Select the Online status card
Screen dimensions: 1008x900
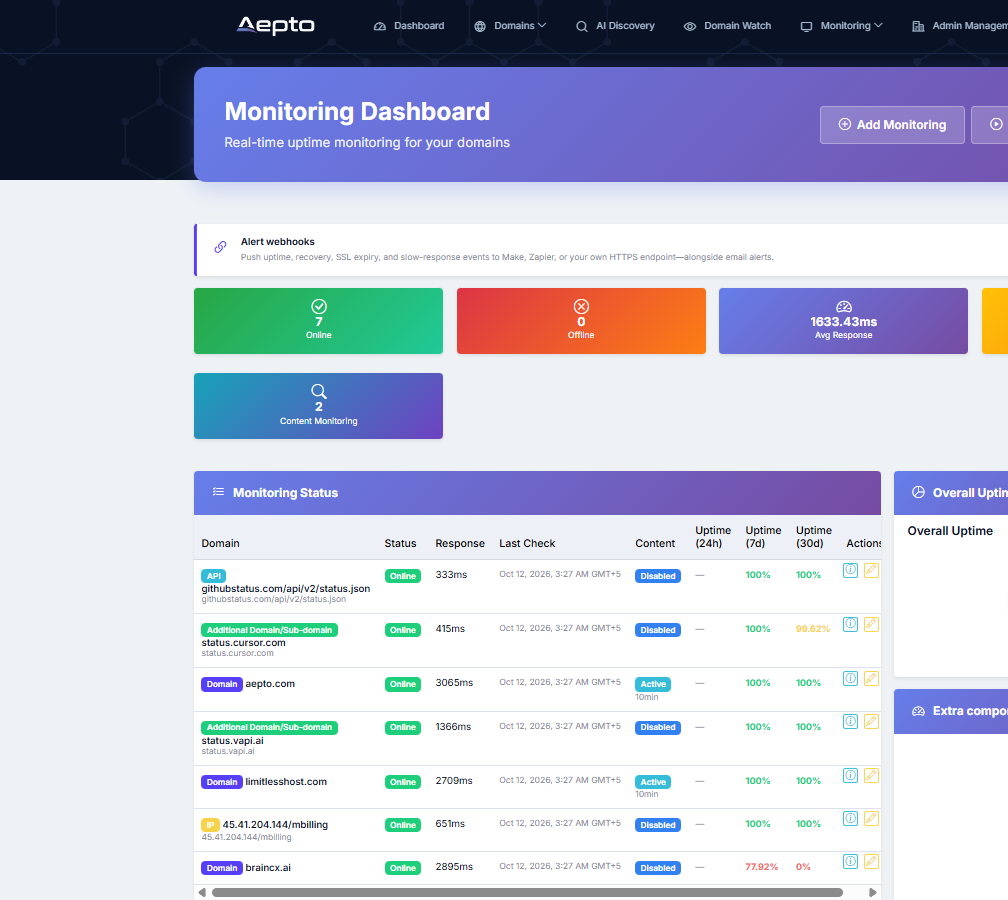tap(318, 321)
